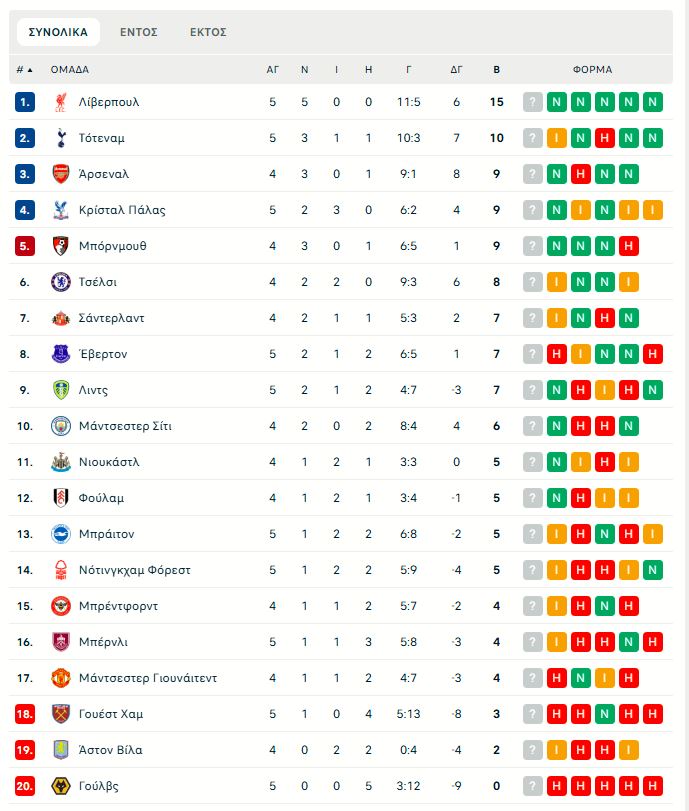Switch to the ΕΝΤΟΣ tab

(x=139, y=32)
